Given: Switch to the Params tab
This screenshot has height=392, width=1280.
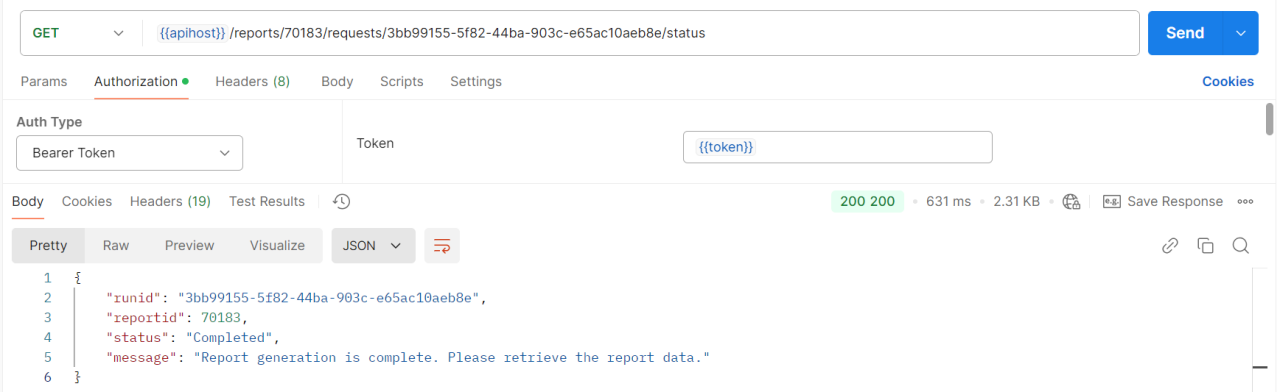Looking at the screenshot, I should [x=44, y=81].
